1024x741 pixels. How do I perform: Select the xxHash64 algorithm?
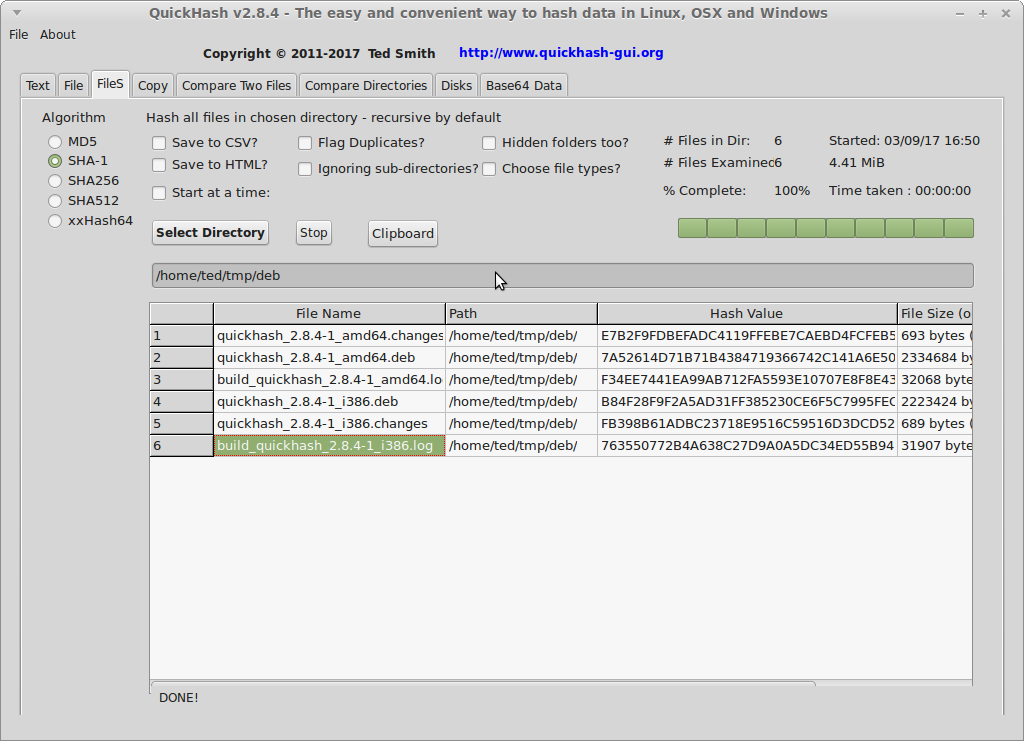(x=55, y=220)
